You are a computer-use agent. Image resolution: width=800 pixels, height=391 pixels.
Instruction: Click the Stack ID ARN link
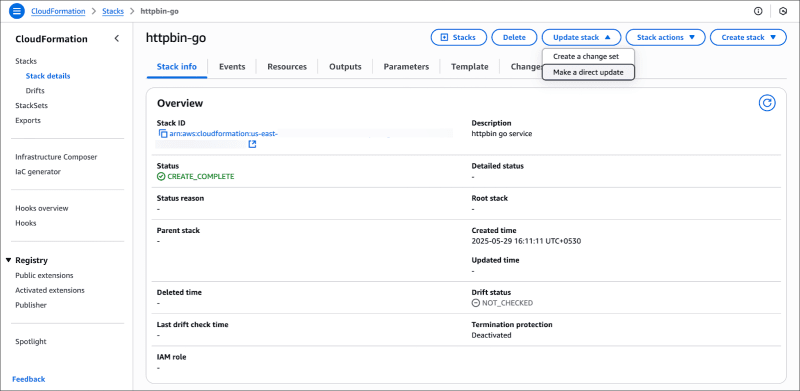[x=223, y=134]
